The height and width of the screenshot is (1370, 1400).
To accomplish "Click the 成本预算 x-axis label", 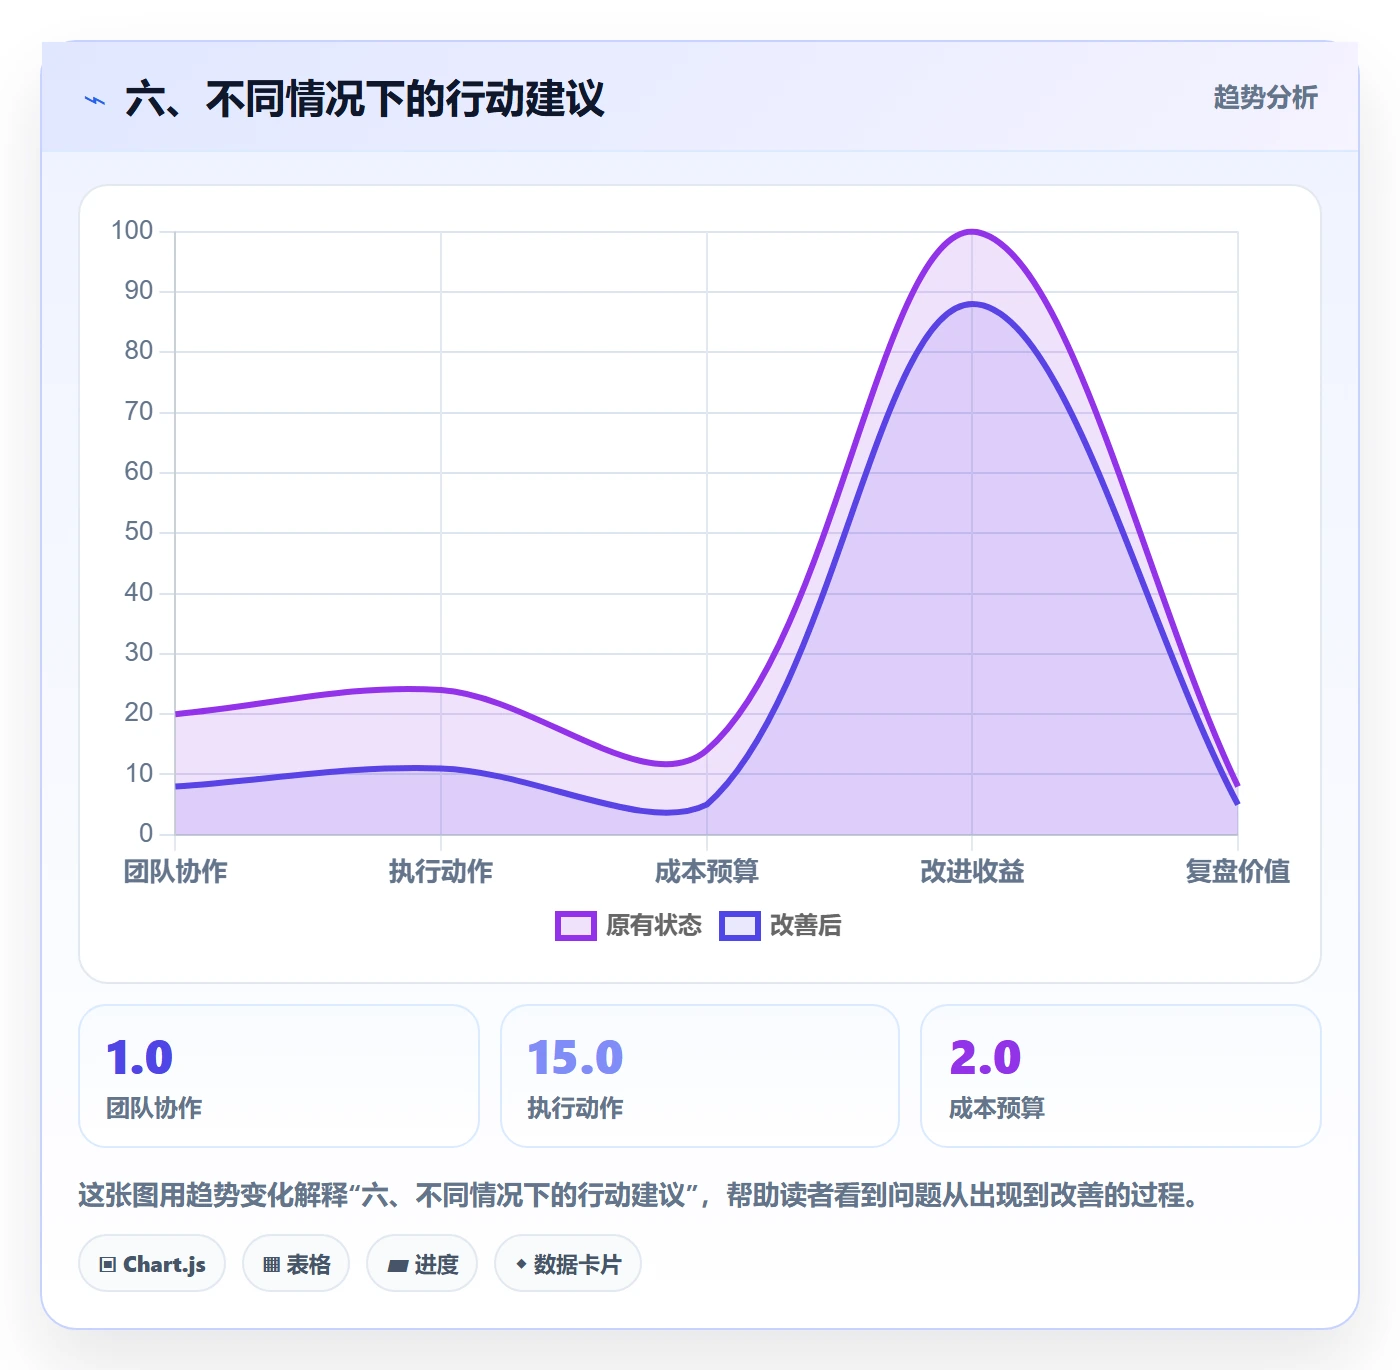I will pyautogui.click(x=707, y=871).
